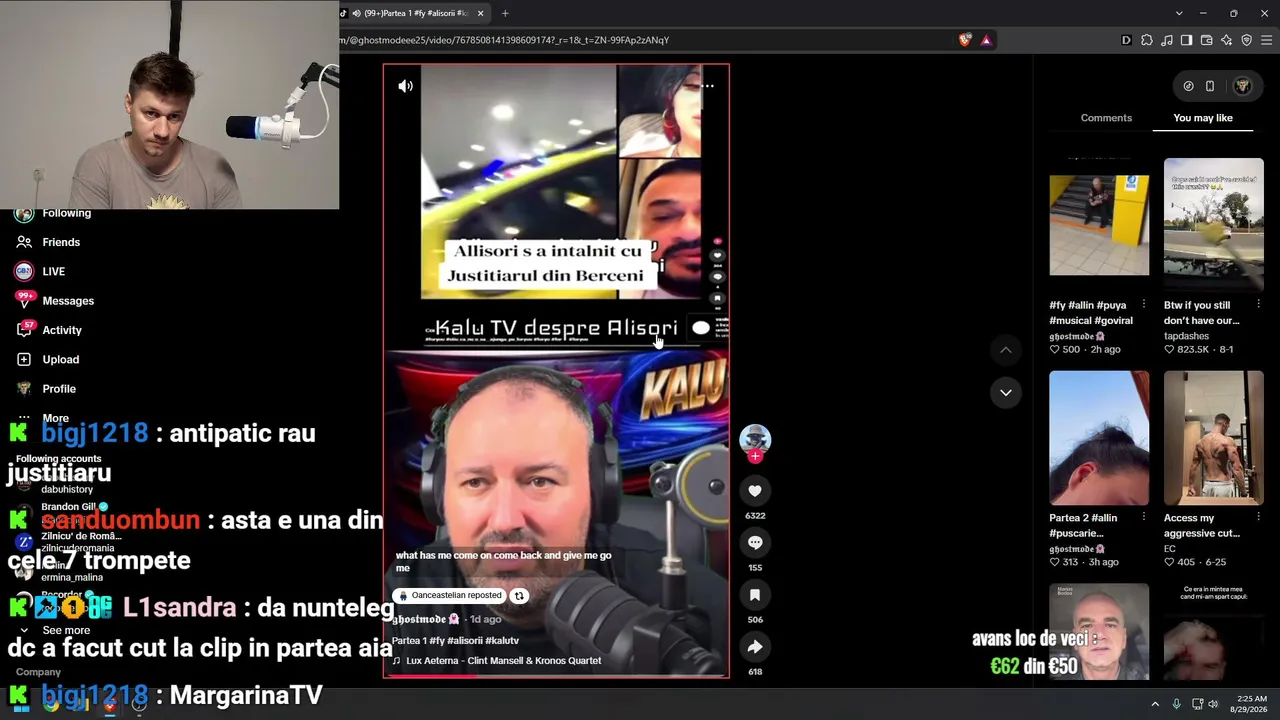
Task: Open the dabuhistory followed account
Action: pyautogui.click(x=67, y=489)
